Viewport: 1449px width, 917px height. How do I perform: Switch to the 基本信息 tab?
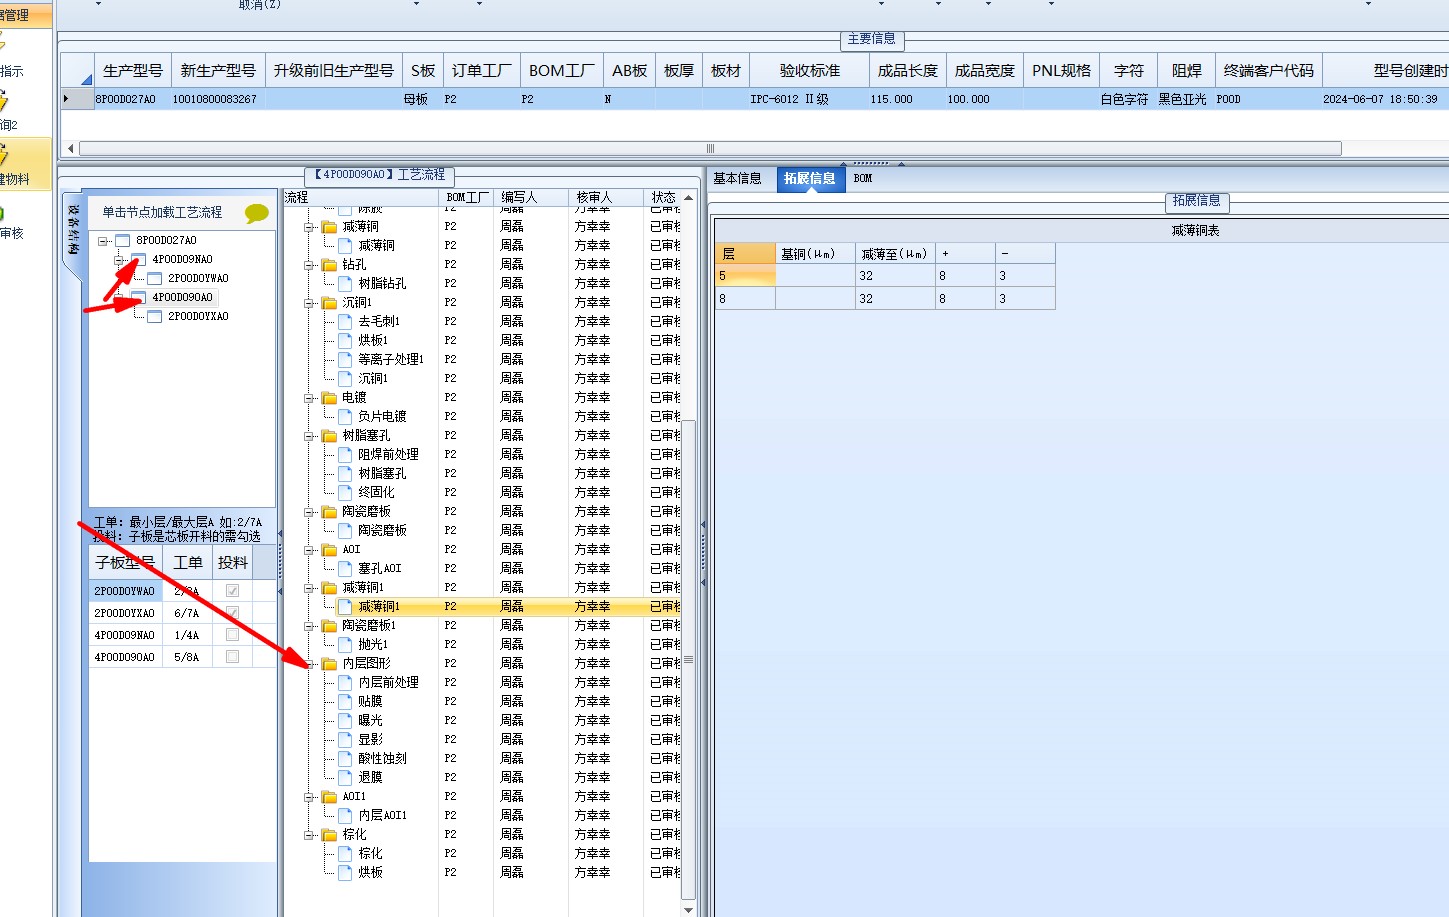737,179
